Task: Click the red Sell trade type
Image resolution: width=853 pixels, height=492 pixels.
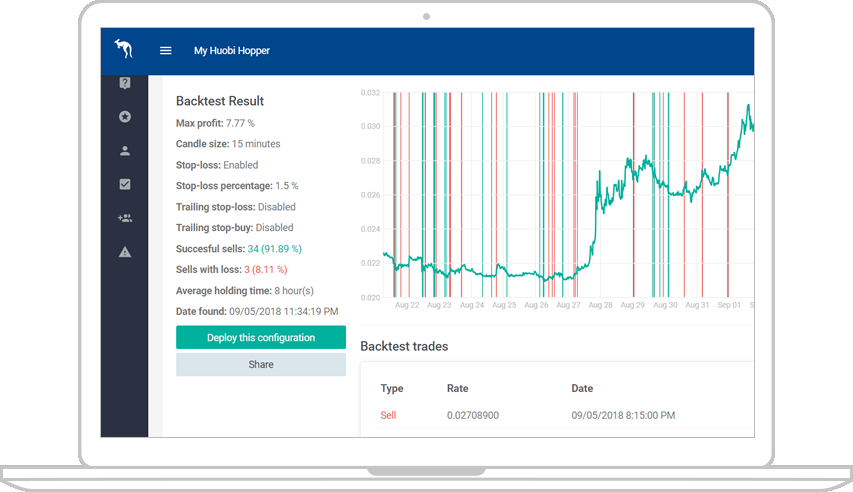Action: pos(388,415)
